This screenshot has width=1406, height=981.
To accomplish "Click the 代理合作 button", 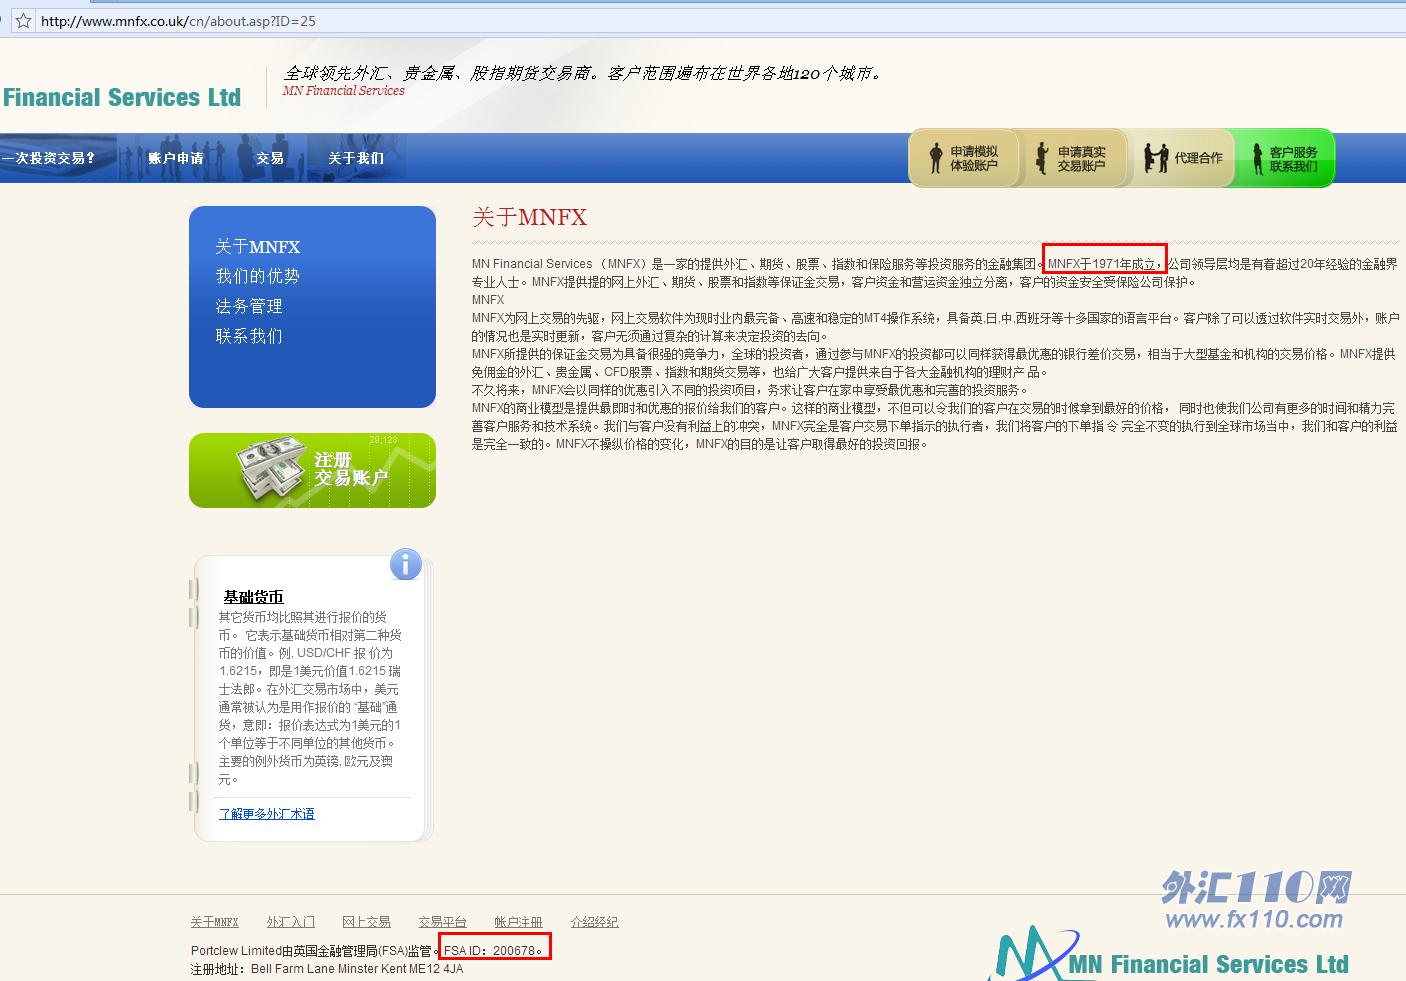I will 1183,158.
